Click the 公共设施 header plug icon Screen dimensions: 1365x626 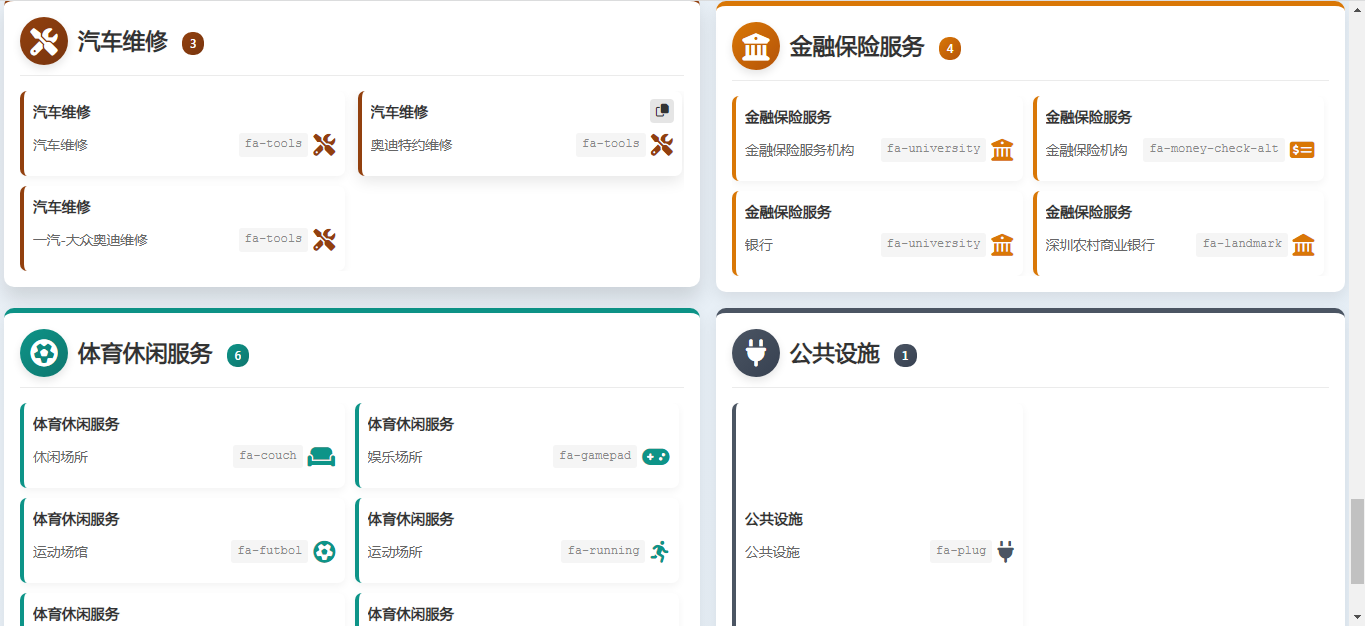pyautogui.click(x=756, y=354)
